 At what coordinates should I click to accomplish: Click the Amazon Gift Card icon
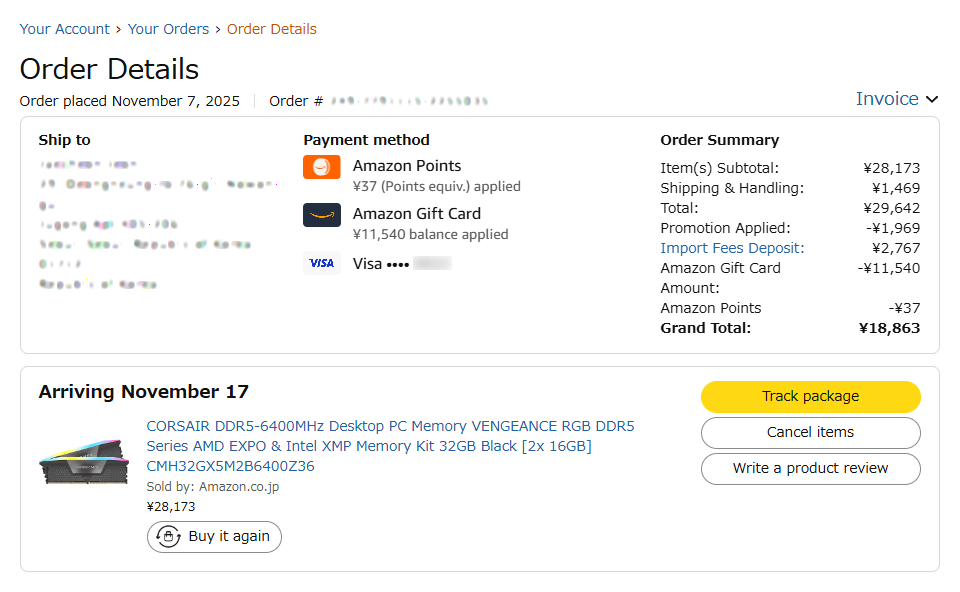[x=322, y=215]
